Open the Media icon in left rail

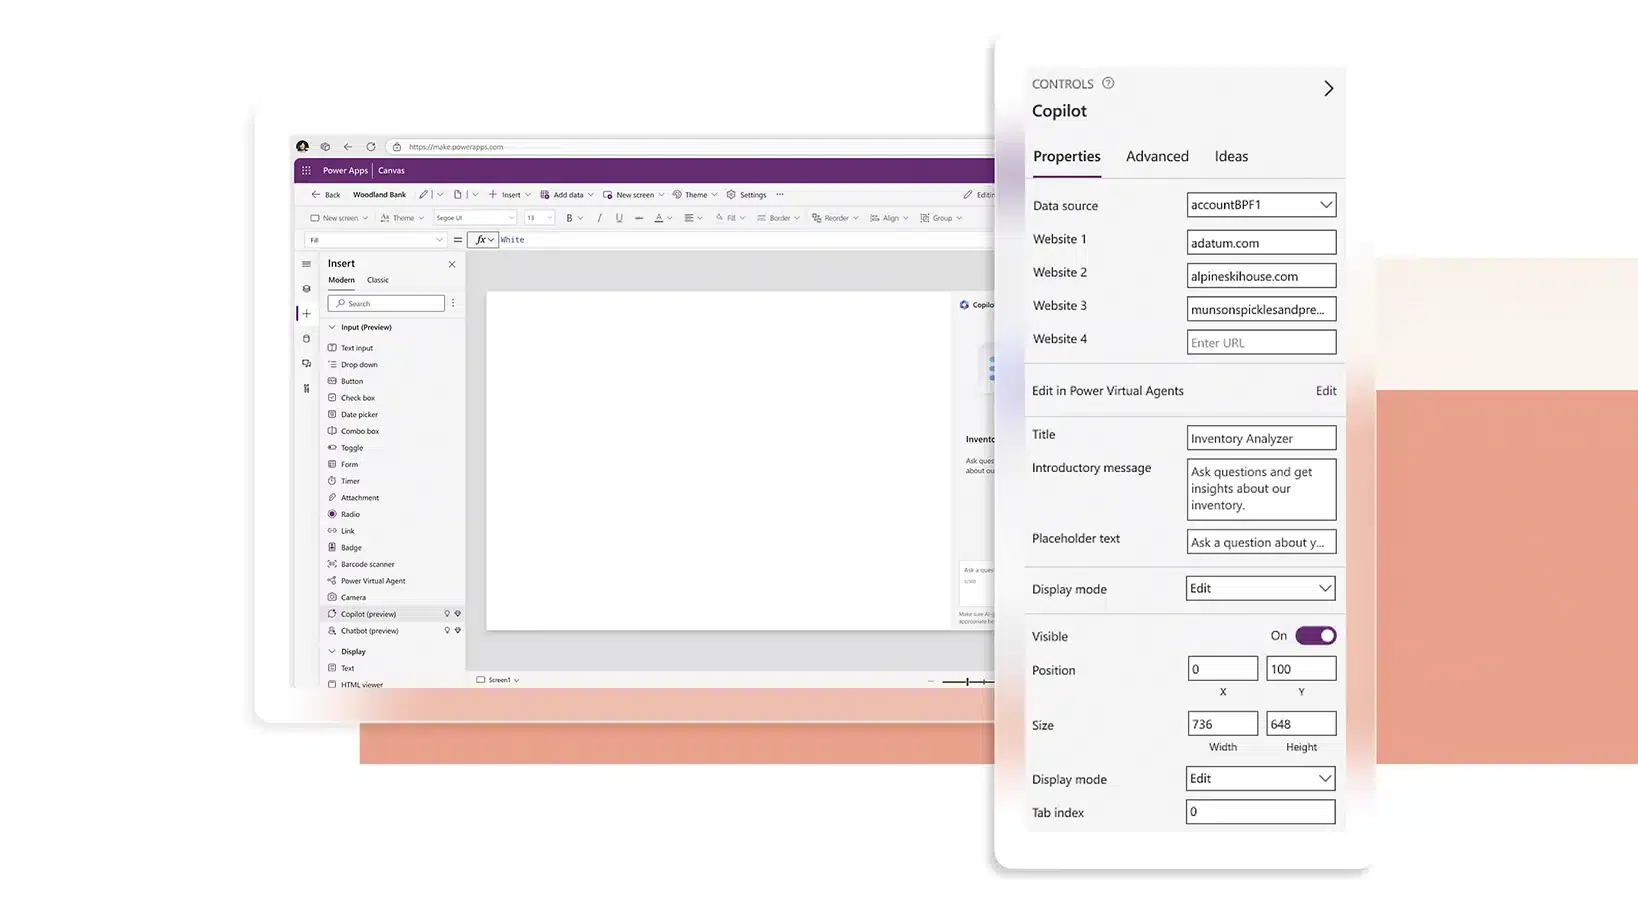tap(306, 364)
